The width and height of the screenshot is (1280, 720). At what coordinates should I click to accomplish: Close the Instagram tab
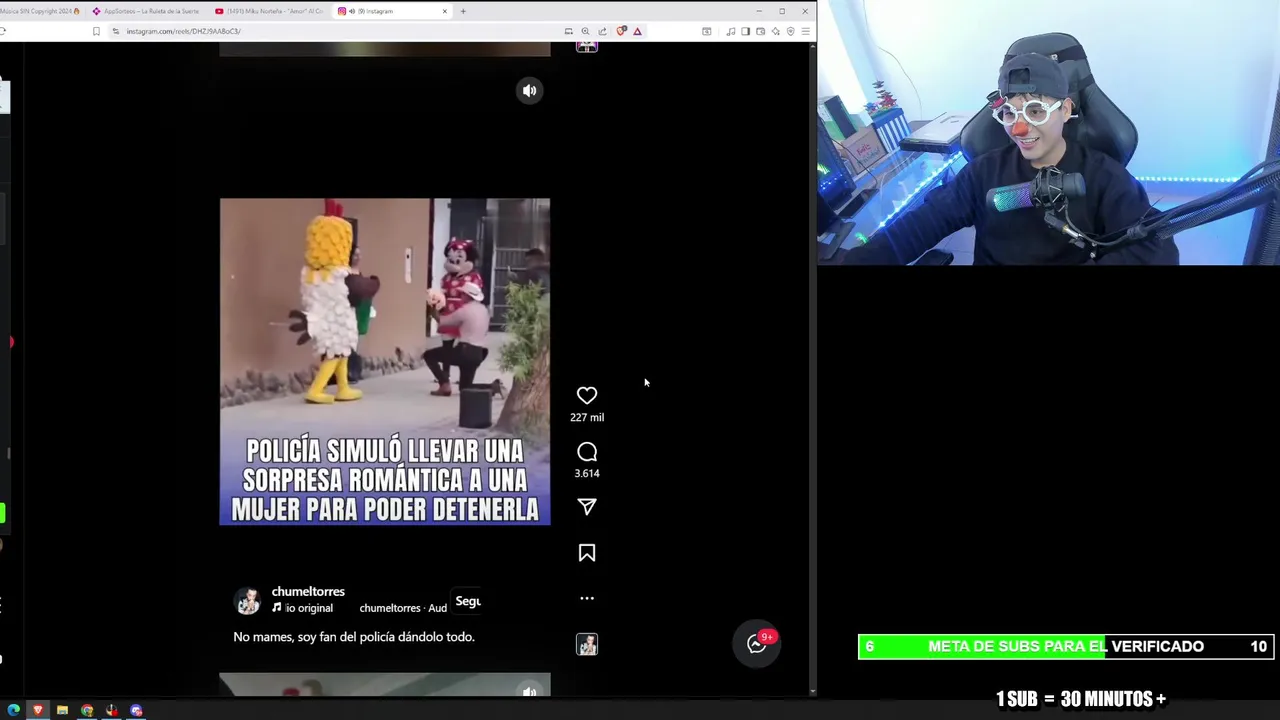pyautogui.click(x=445, y=11)
